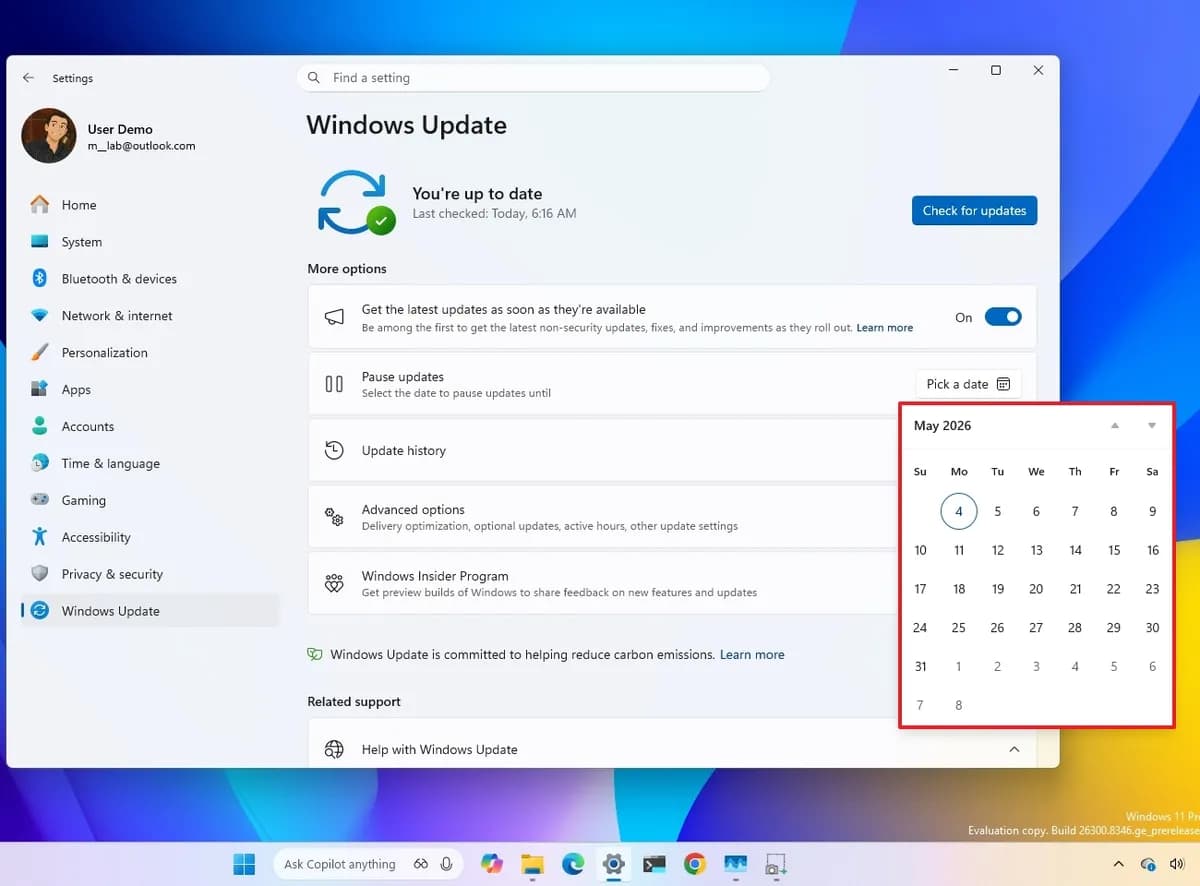Open Copilot from the taskbar
Viewport: 1200px width, 886px height.
pyautogui.click(x=491, y=864)
